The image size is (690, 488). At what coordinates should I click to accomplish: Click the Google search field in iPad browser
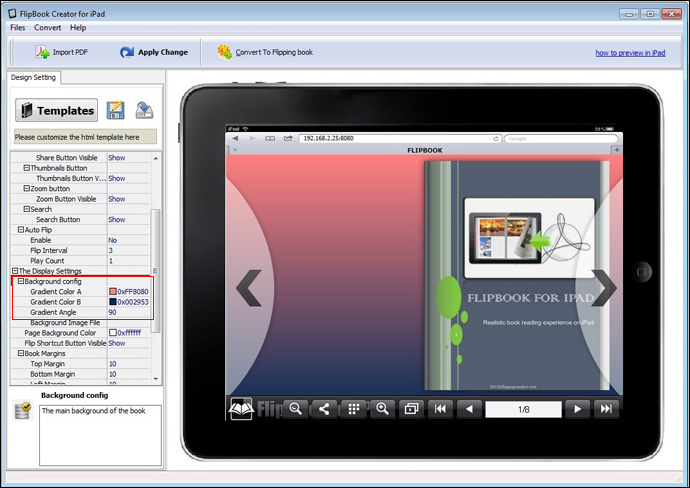(561, 139)
